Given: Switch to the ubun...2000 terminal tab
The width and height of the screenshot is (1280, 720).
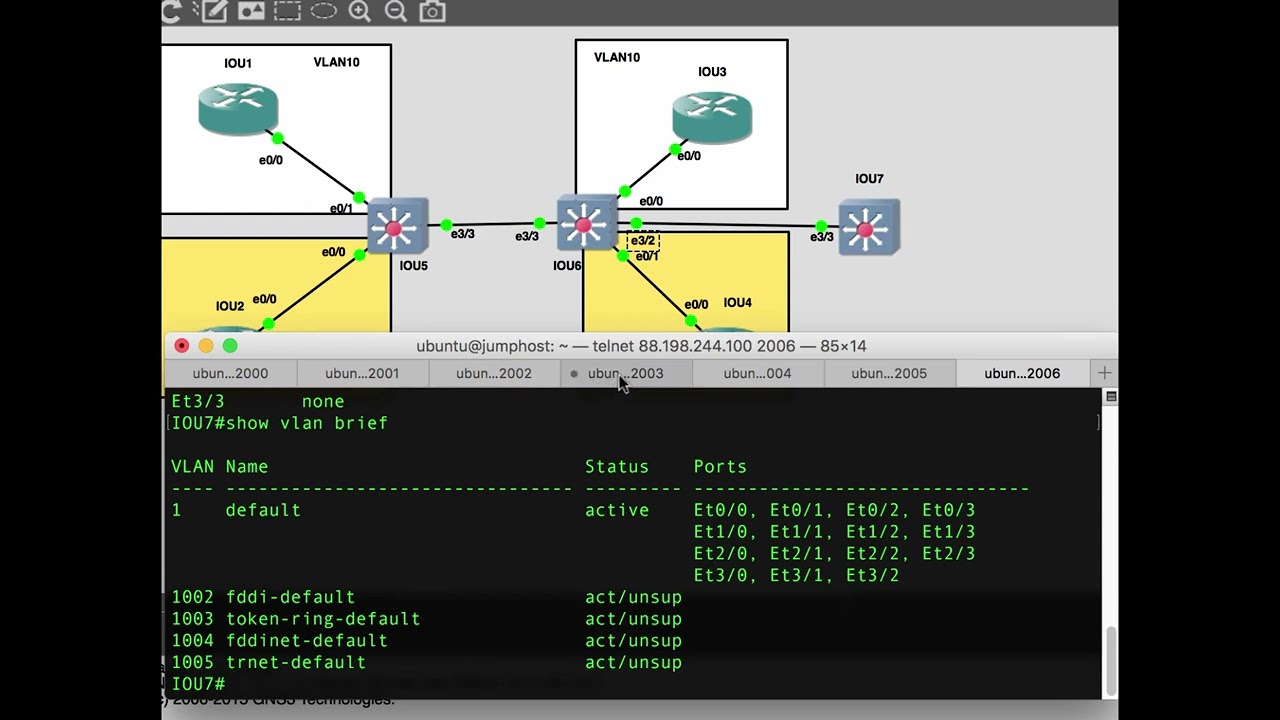Looking at the screenshot, I should pos(230,373).
